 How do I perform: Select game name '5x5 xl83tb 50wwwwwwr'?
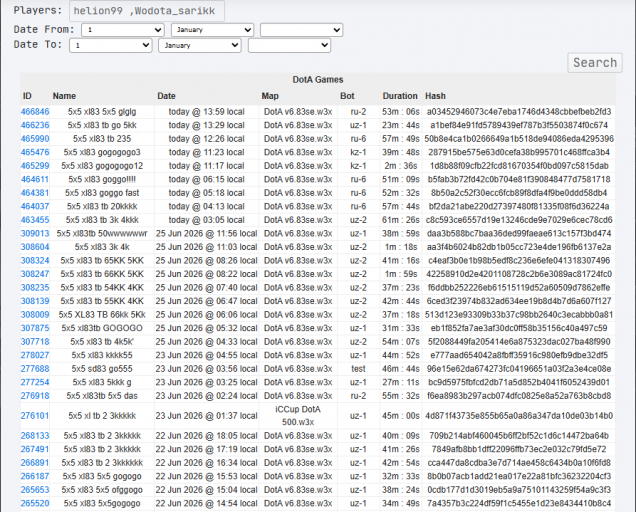[102, 234]
